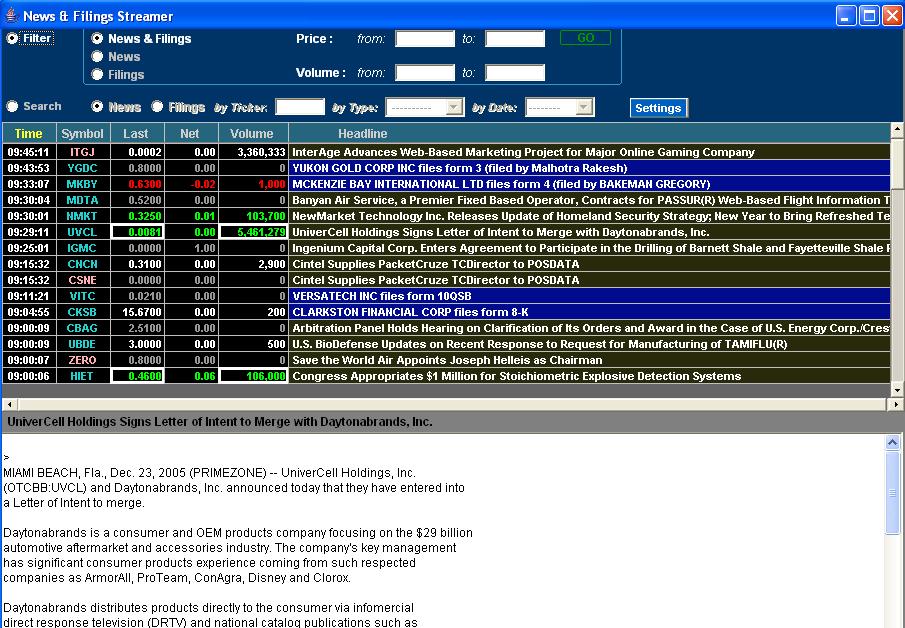Screen dimensions: 905x628
Task: Click the Price from input field
Action: coord(425,39)
